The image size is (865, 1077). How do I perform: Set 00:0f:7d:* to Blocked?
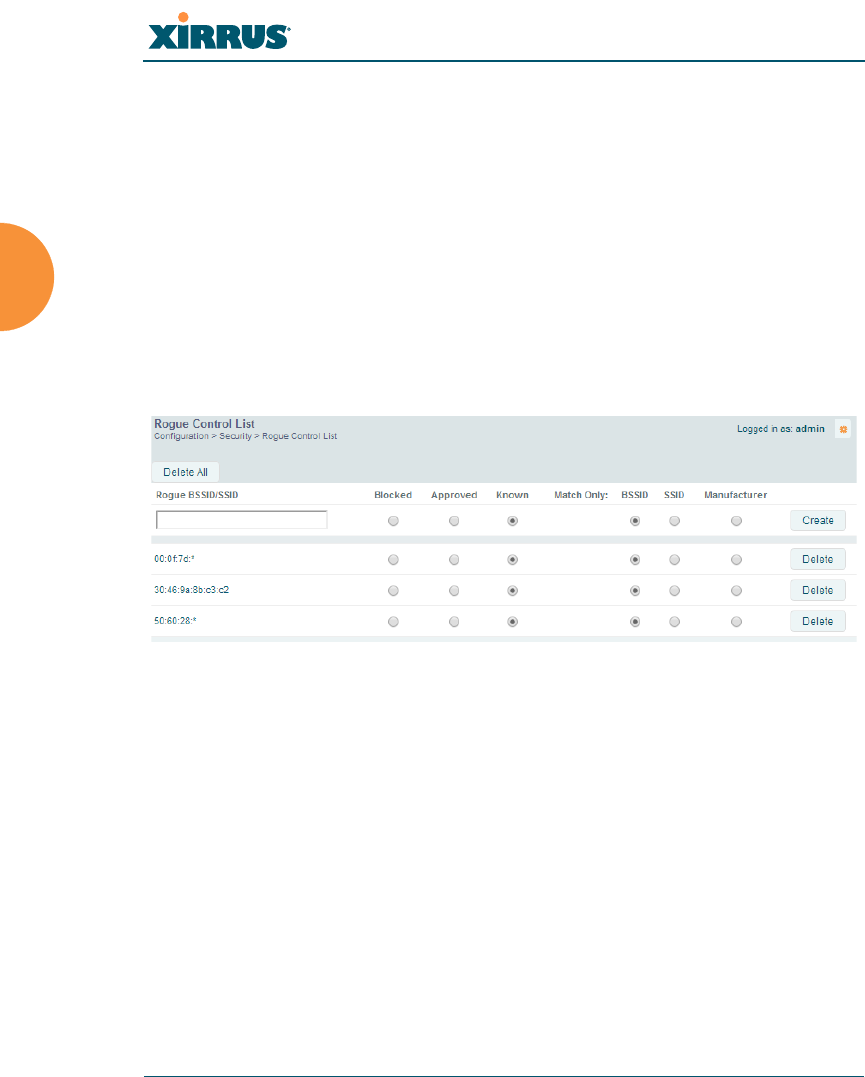pyautogui.click(x=393, y=560)
